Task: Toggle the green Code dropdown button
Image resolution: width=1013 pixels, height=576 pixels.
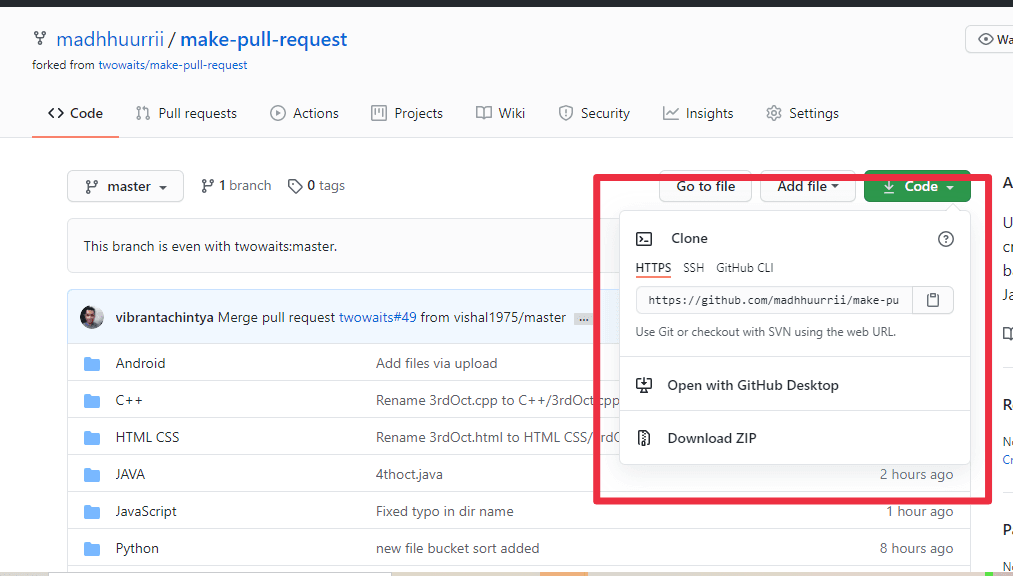Action: pyautogui.click(x=917, y=187)
